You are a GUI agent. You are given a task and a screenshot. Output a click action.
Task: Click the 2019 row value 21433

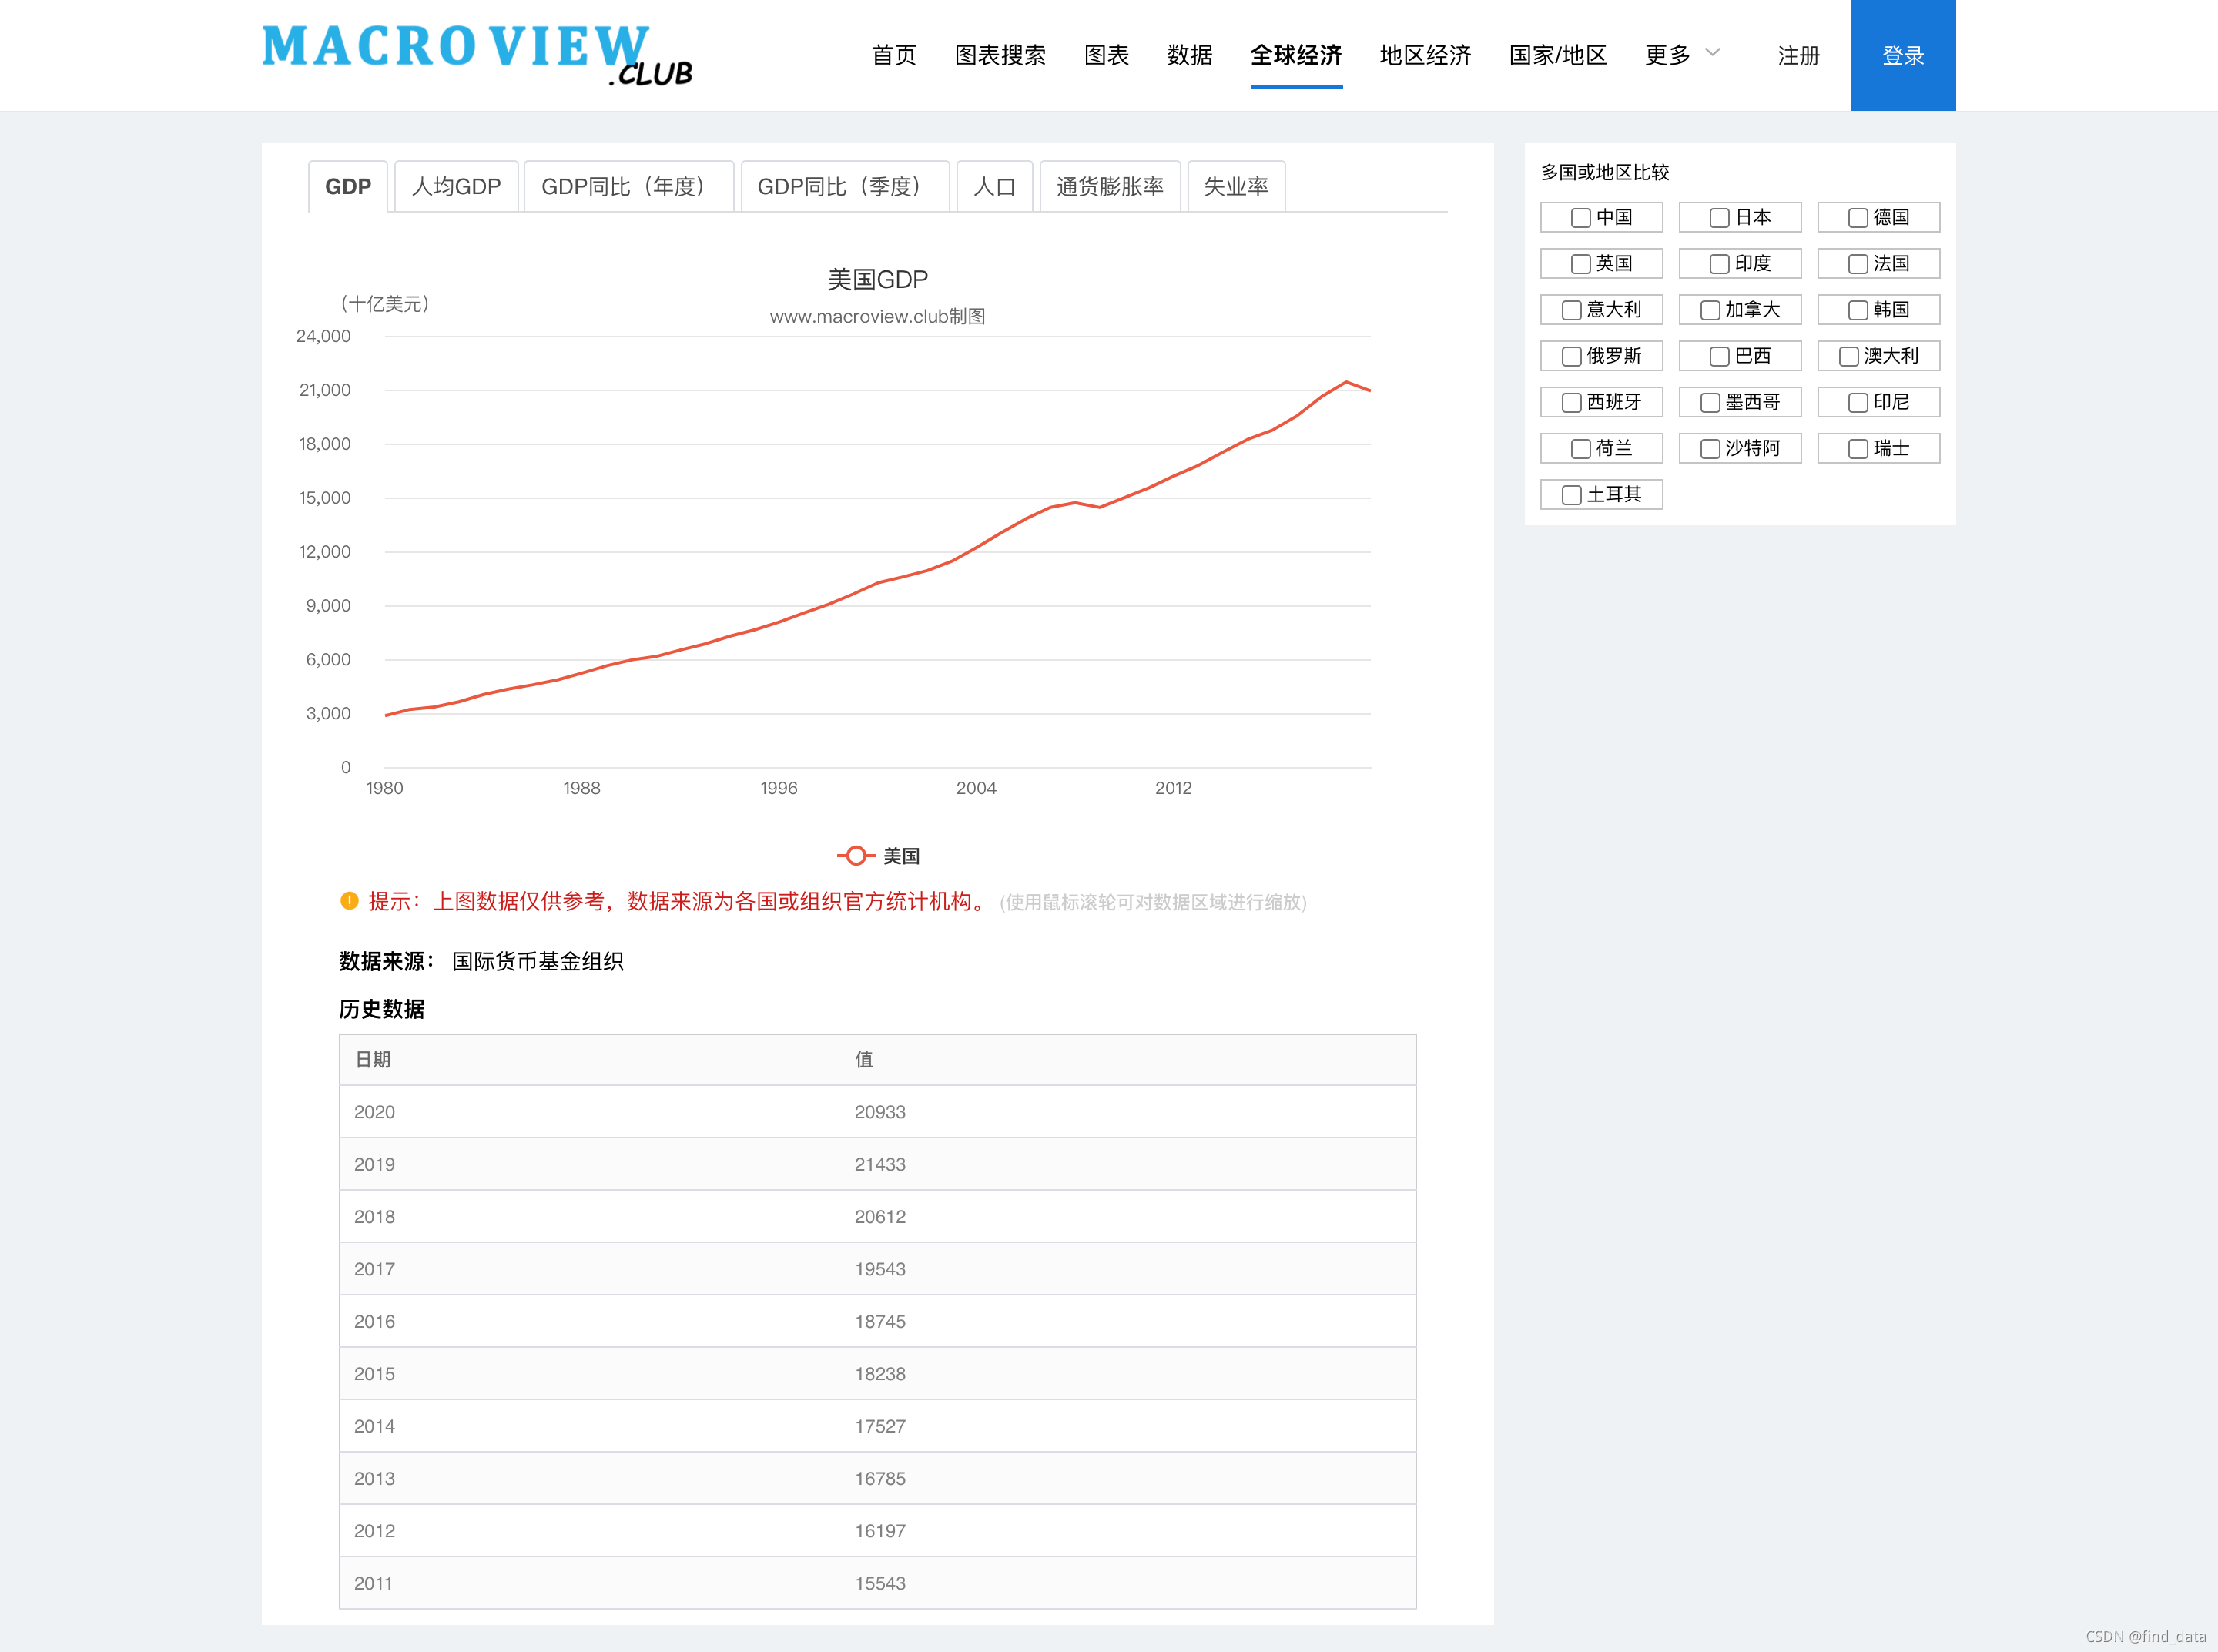click(x=880, y=1164)
